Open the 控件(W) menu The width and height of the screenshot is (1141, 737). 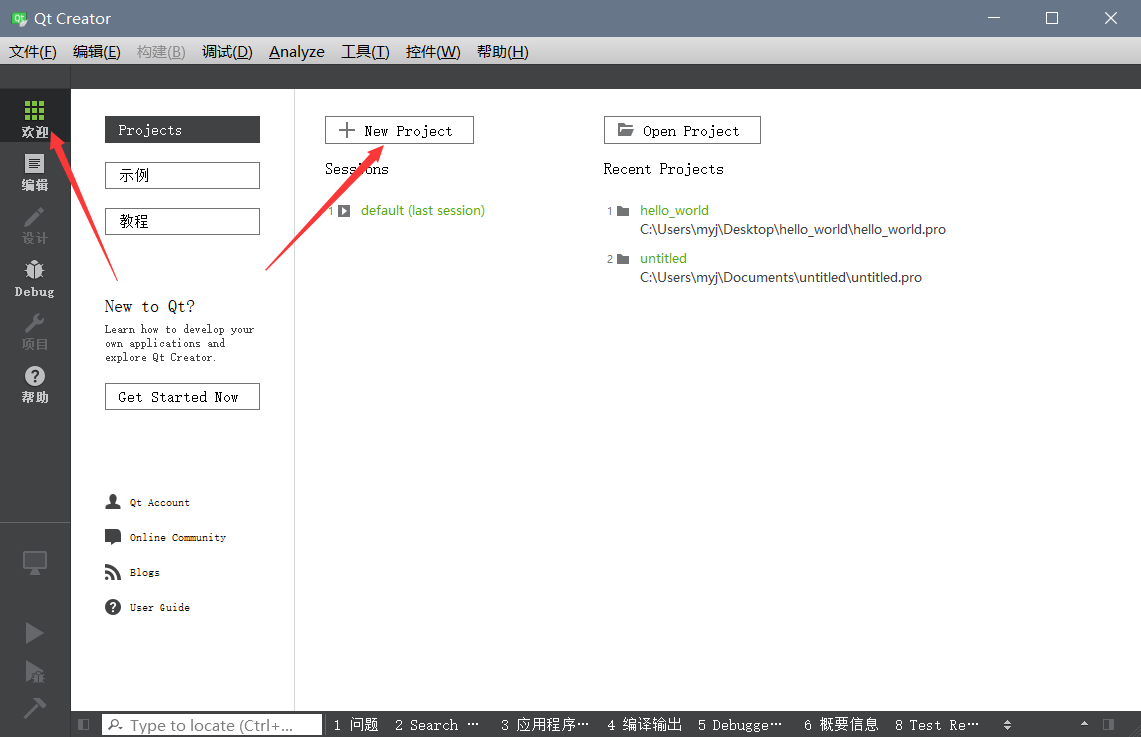click(433, 52)
